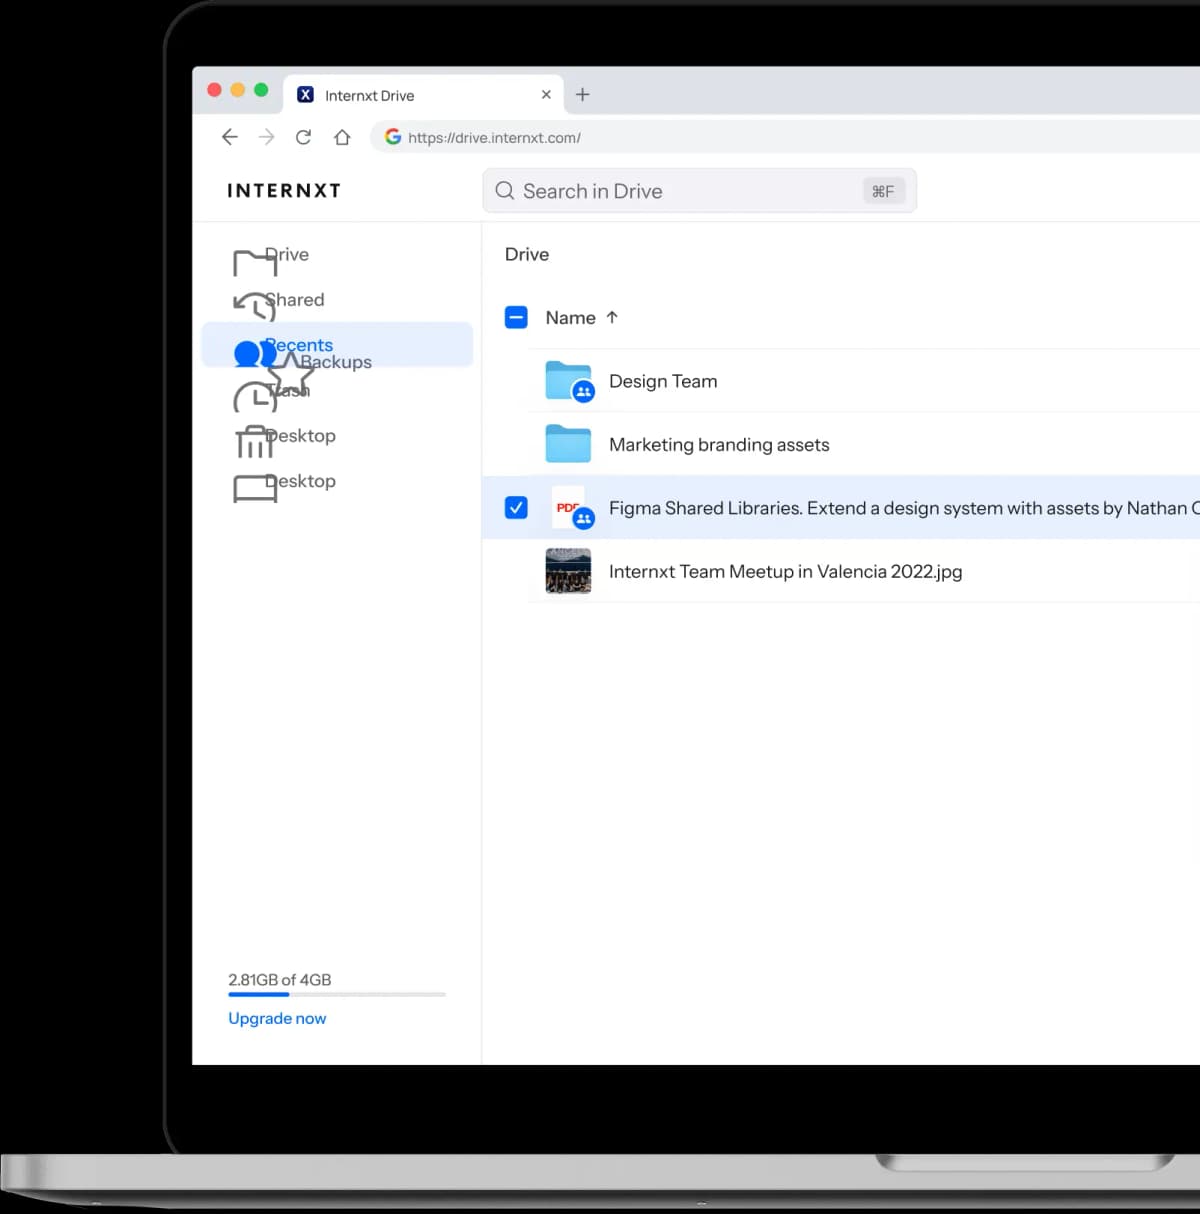Image resolution: width=1200 pixels, height=1214 pixels.
Task: Click the browser home icon
Action: (x=342, y=137)
